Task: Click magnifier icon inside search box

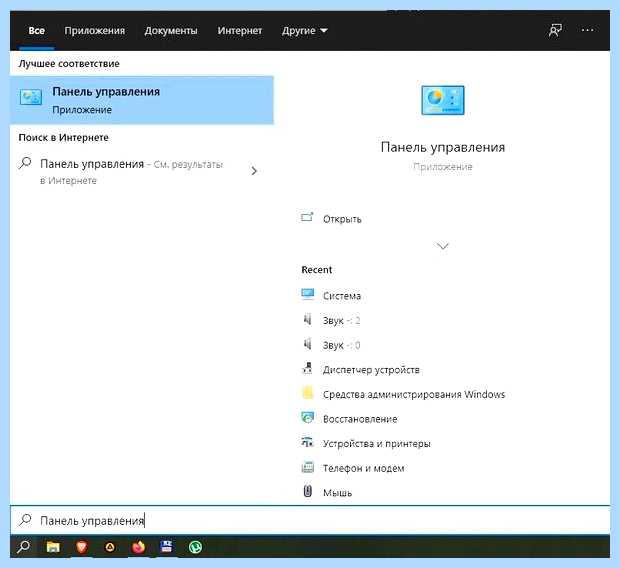Action: point(25,519)
